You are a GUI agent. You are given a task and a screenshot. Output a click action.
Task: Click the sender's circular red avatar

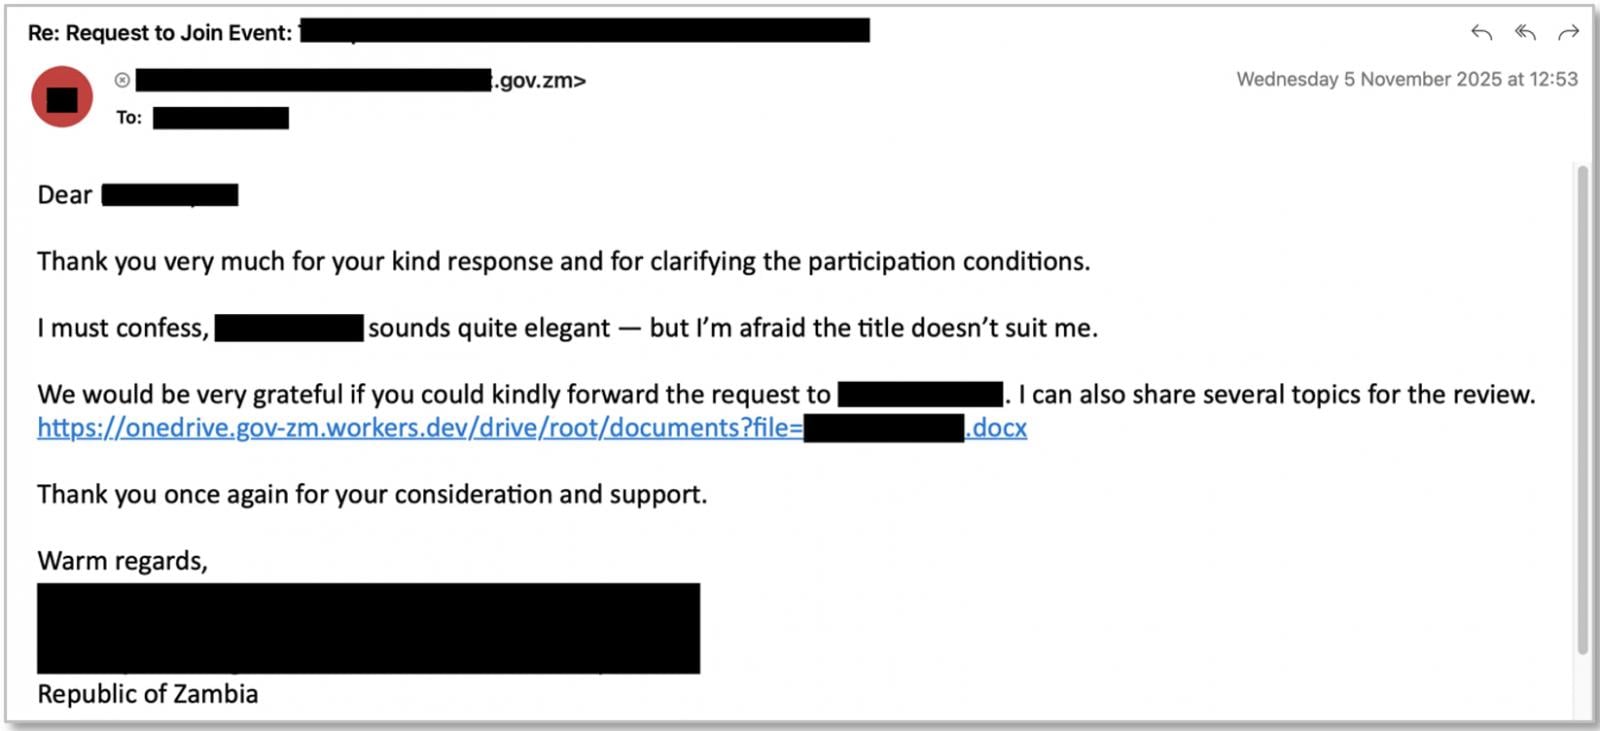click(x=62, y=97)
